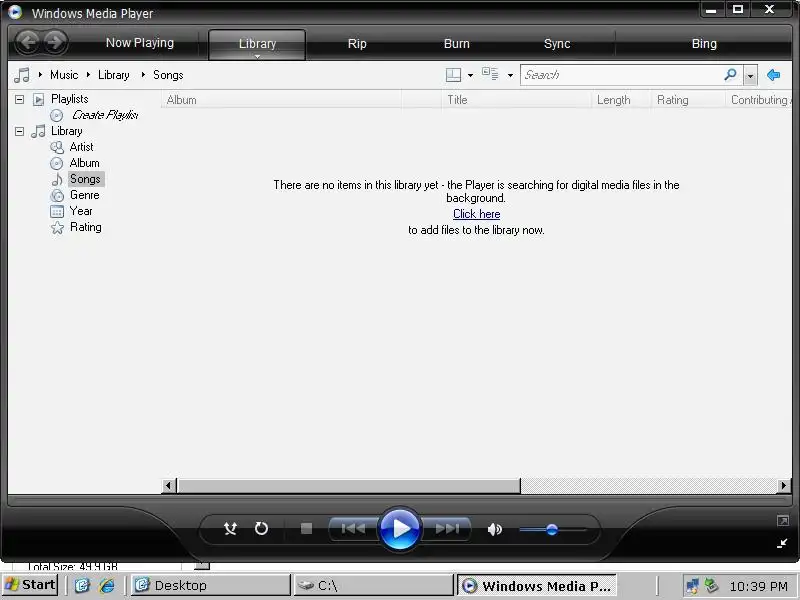Click the horizontal scrollbar left arrow

pyautogui.click(x=169, y=486)
